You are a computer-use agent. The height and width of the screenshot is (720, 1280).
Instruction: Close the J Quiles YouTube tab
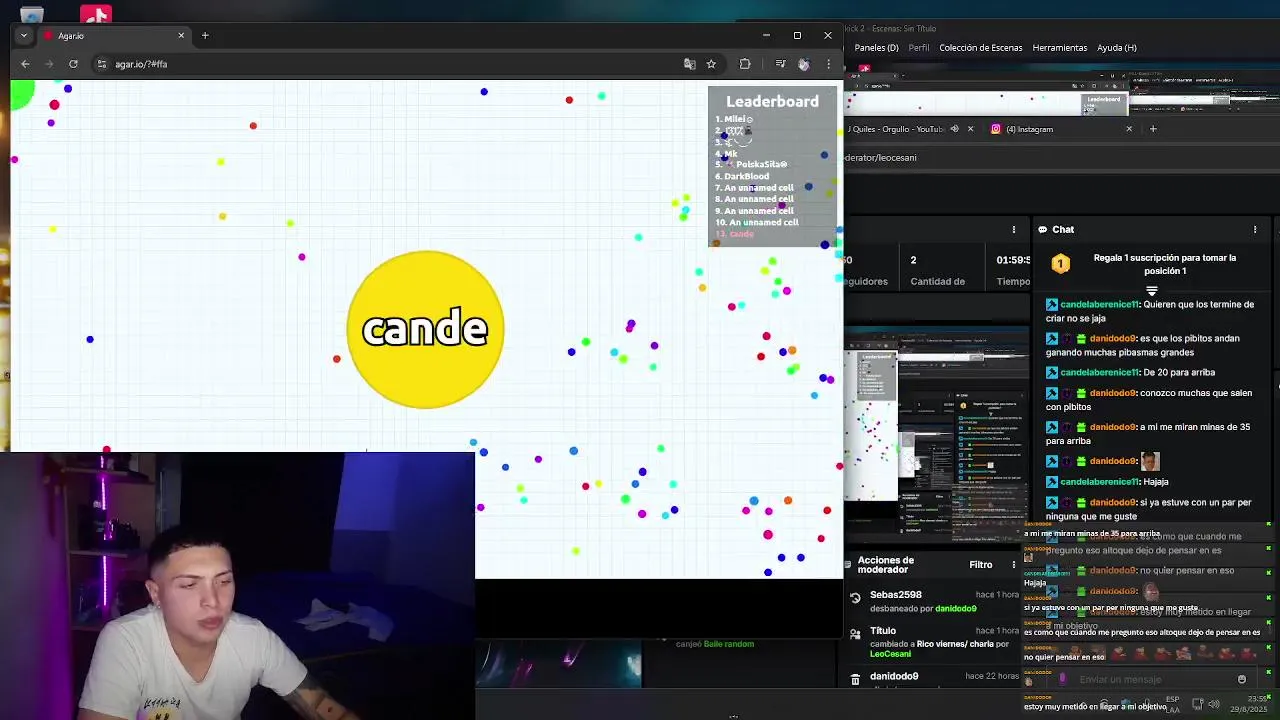tap(970, 129)
